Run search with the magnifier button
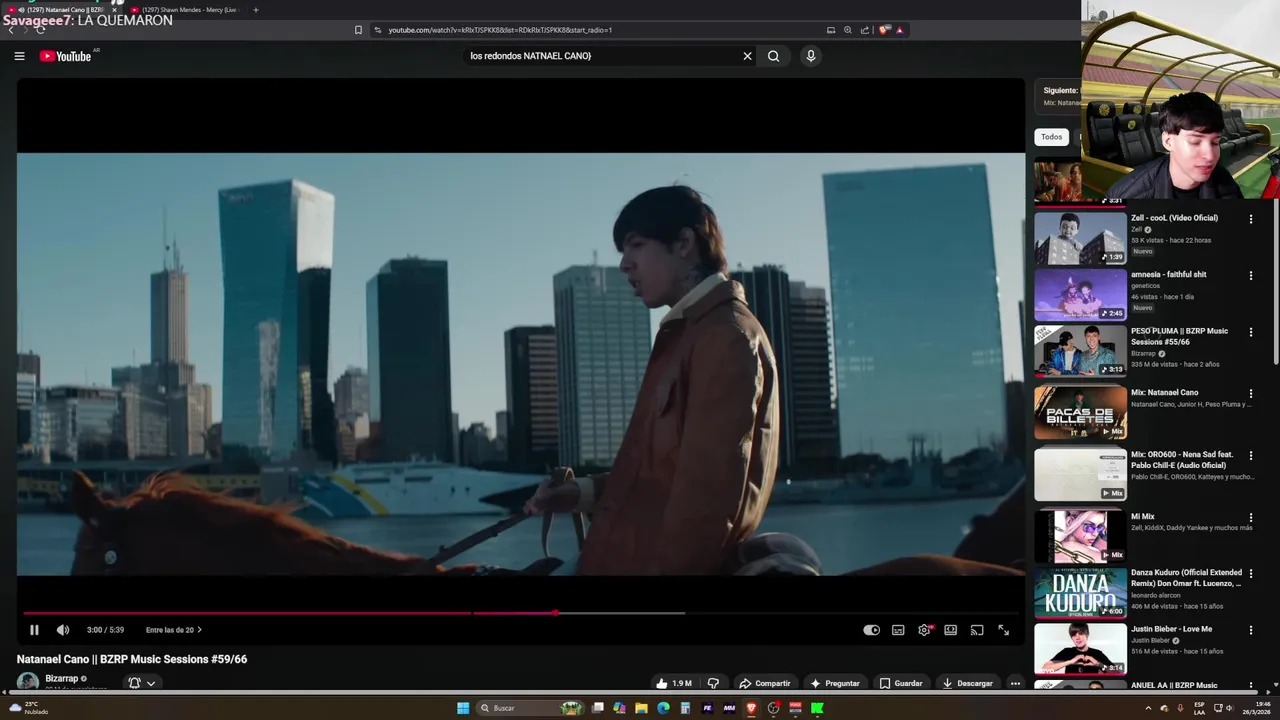 tap(773, 56)
